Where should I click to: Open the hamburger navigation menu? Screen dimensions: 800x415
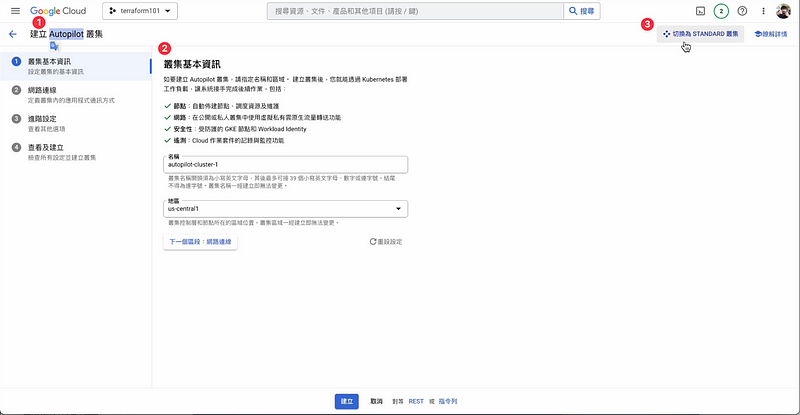click(x=15, y=11)
